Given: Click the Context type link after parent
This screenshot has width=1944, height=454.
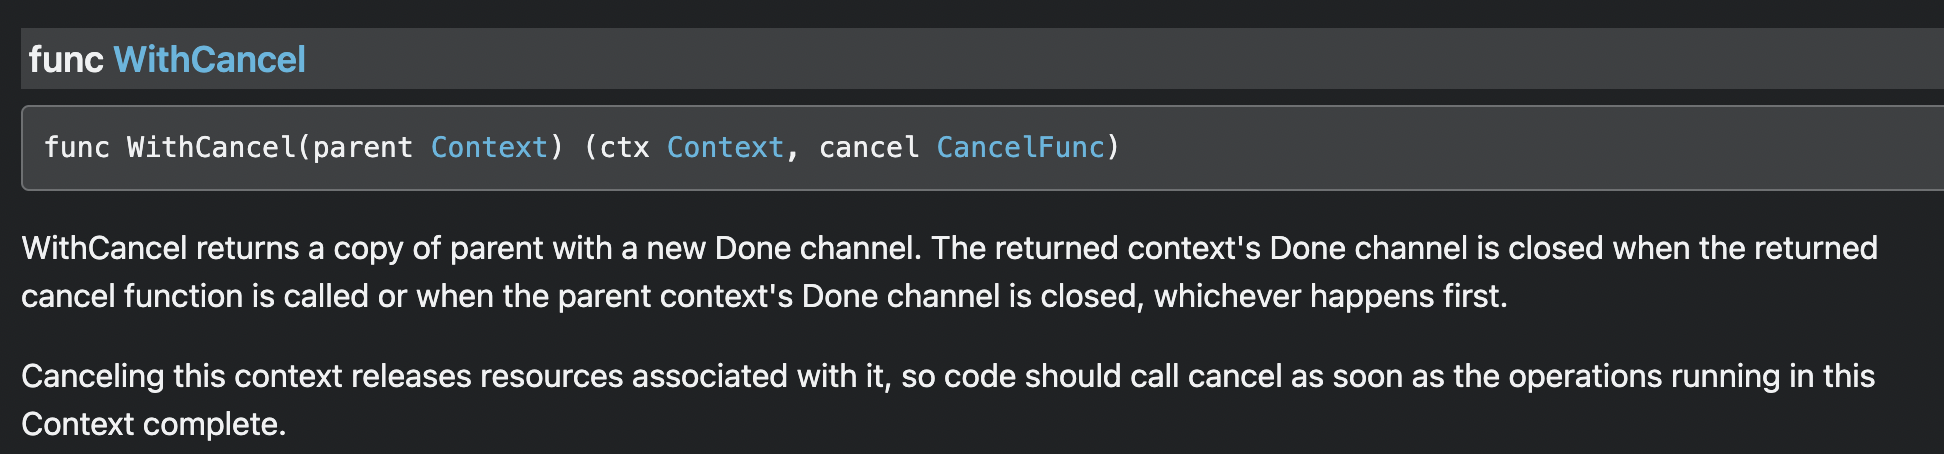Looking at the screenshot, I should pos(489,147).
